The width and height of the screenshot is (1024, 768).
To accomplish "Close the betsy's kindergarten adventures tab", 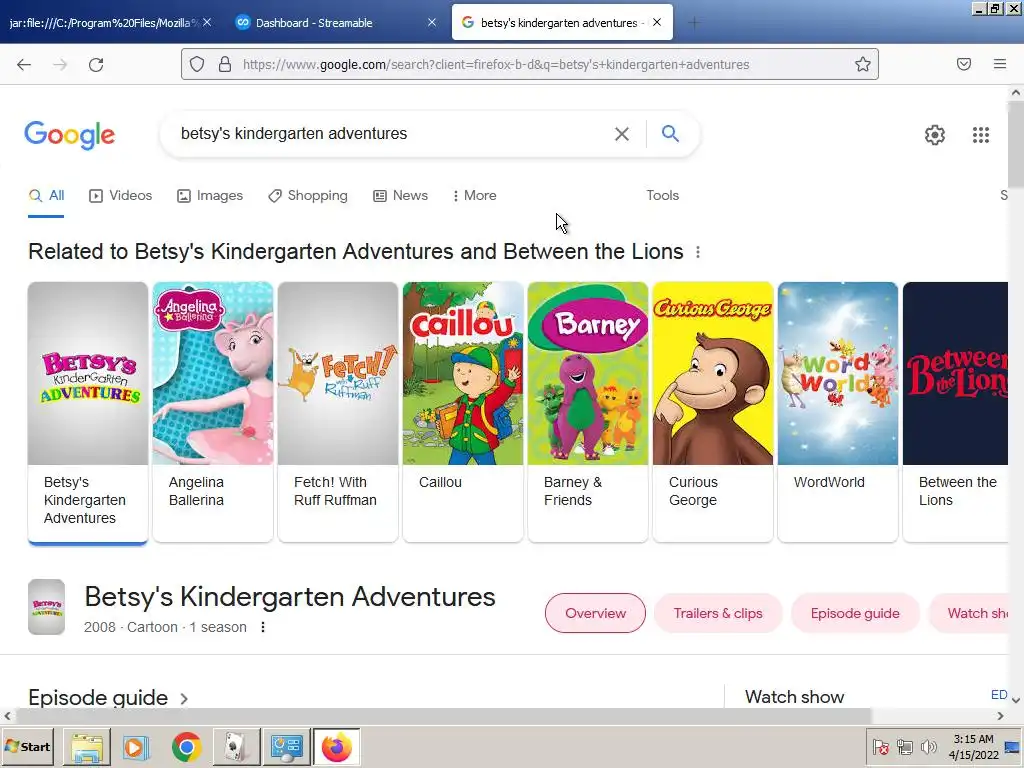I will click(x=657, y=22).
